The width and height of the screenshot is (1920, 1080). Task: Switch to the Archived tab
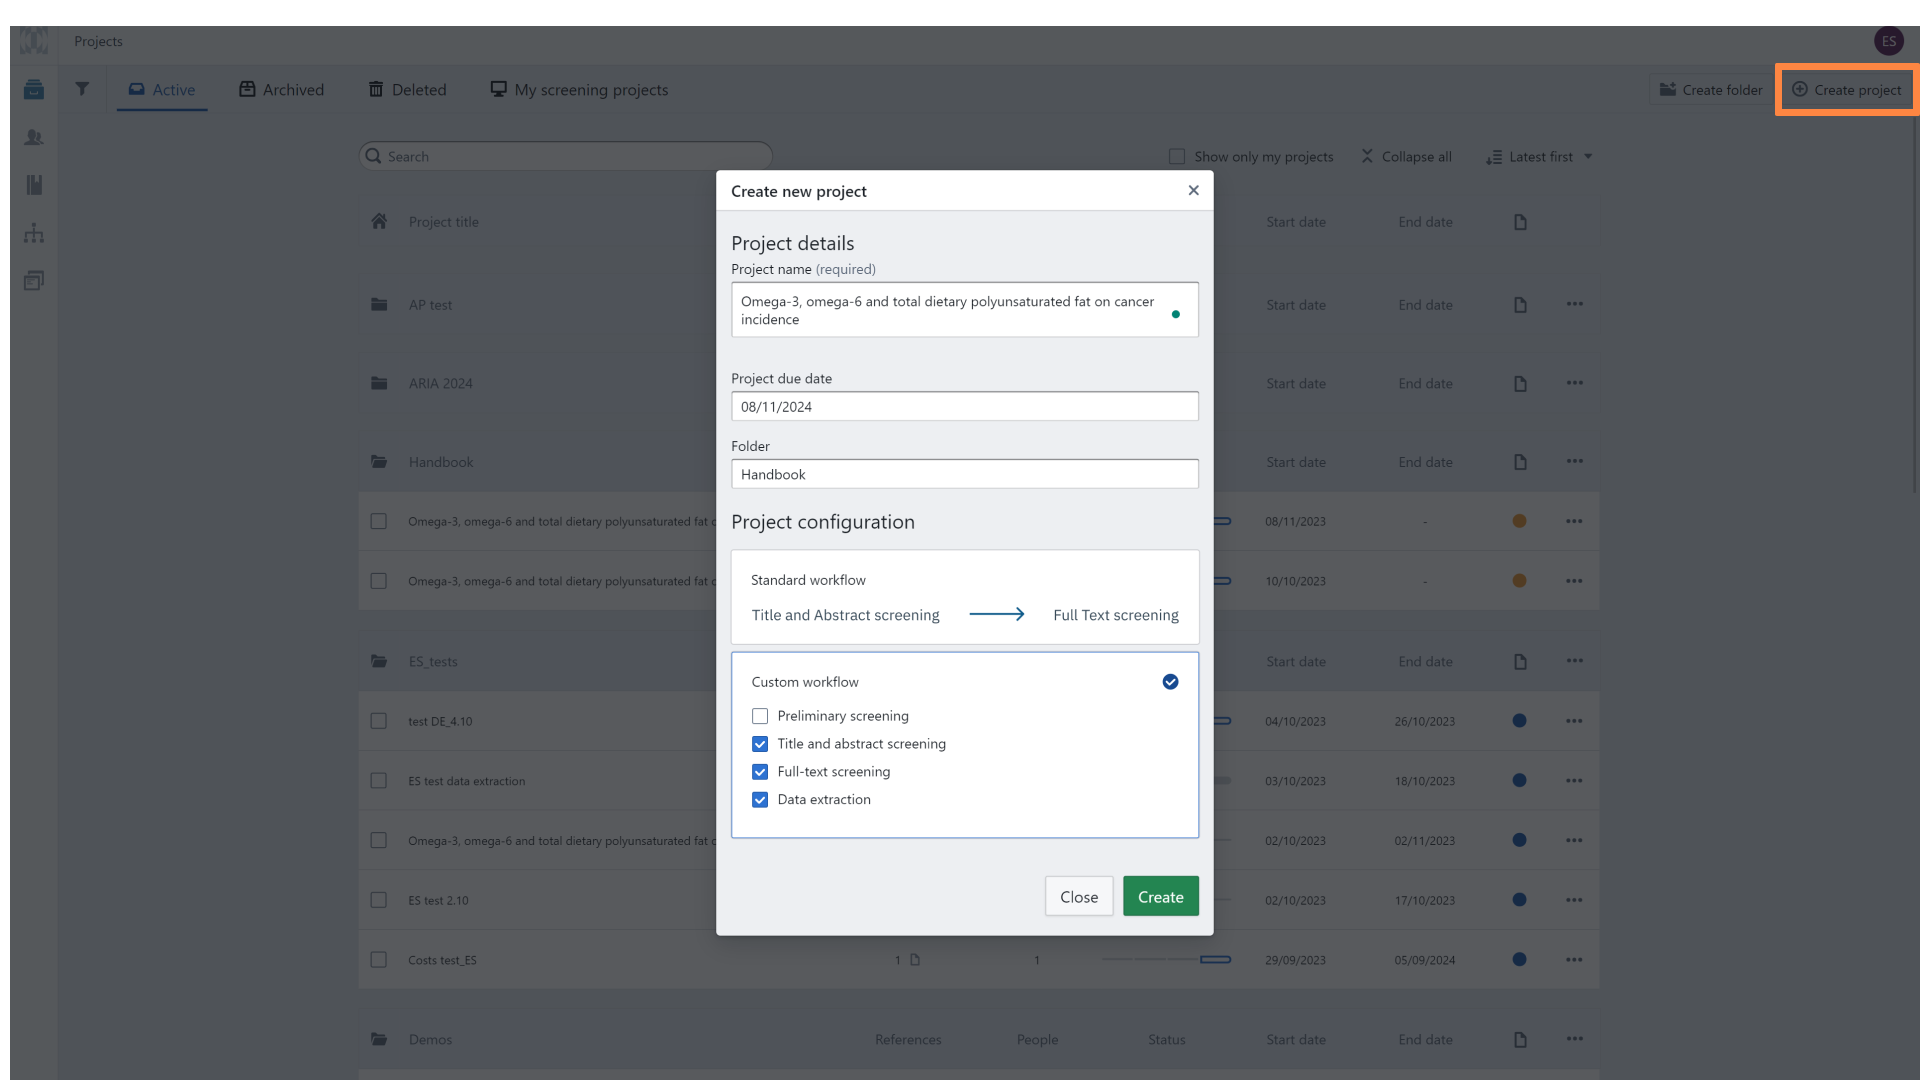tap(282, 90)
